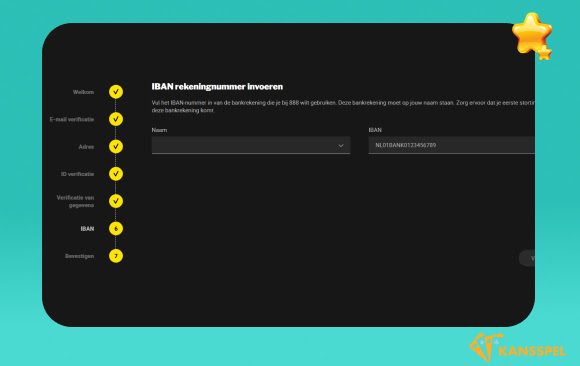The height and width of the screenshot is (366, 580).
Task: Click the IBAN label above input field
Action: [375, 130]
